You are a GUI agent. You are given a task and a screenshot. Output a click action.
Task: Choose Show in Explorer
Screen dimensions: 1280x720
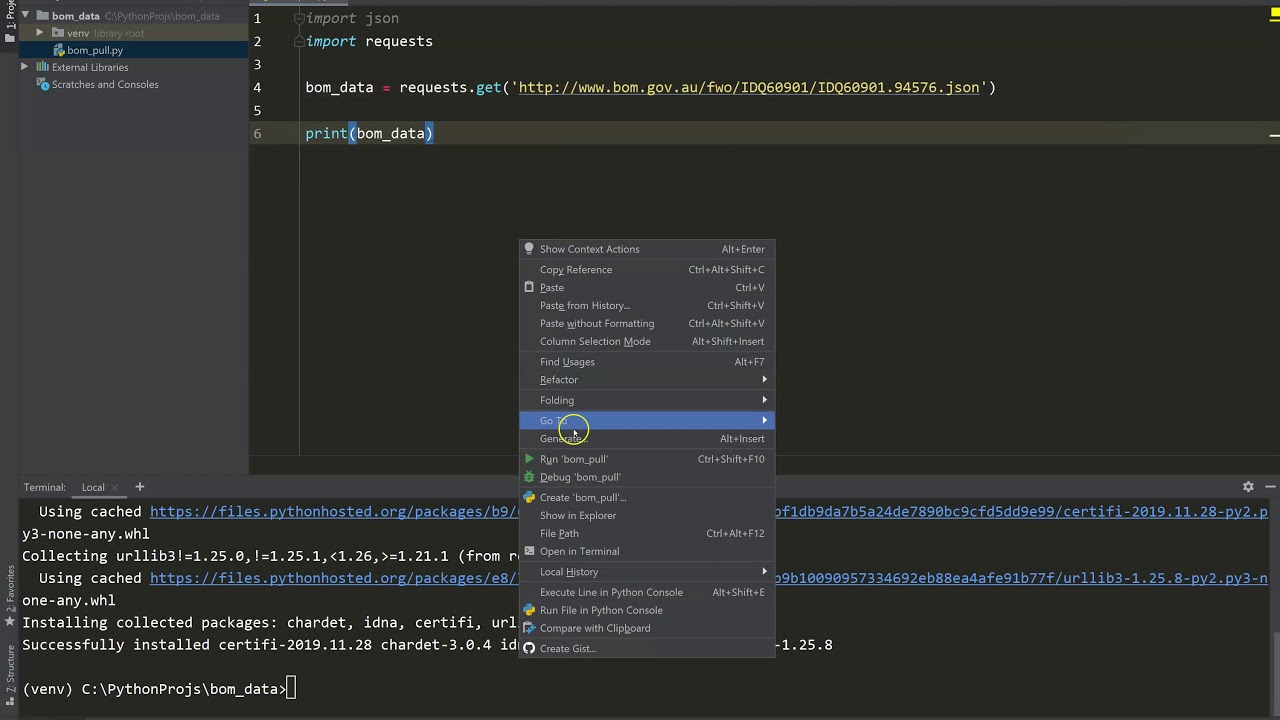point(646,515)
